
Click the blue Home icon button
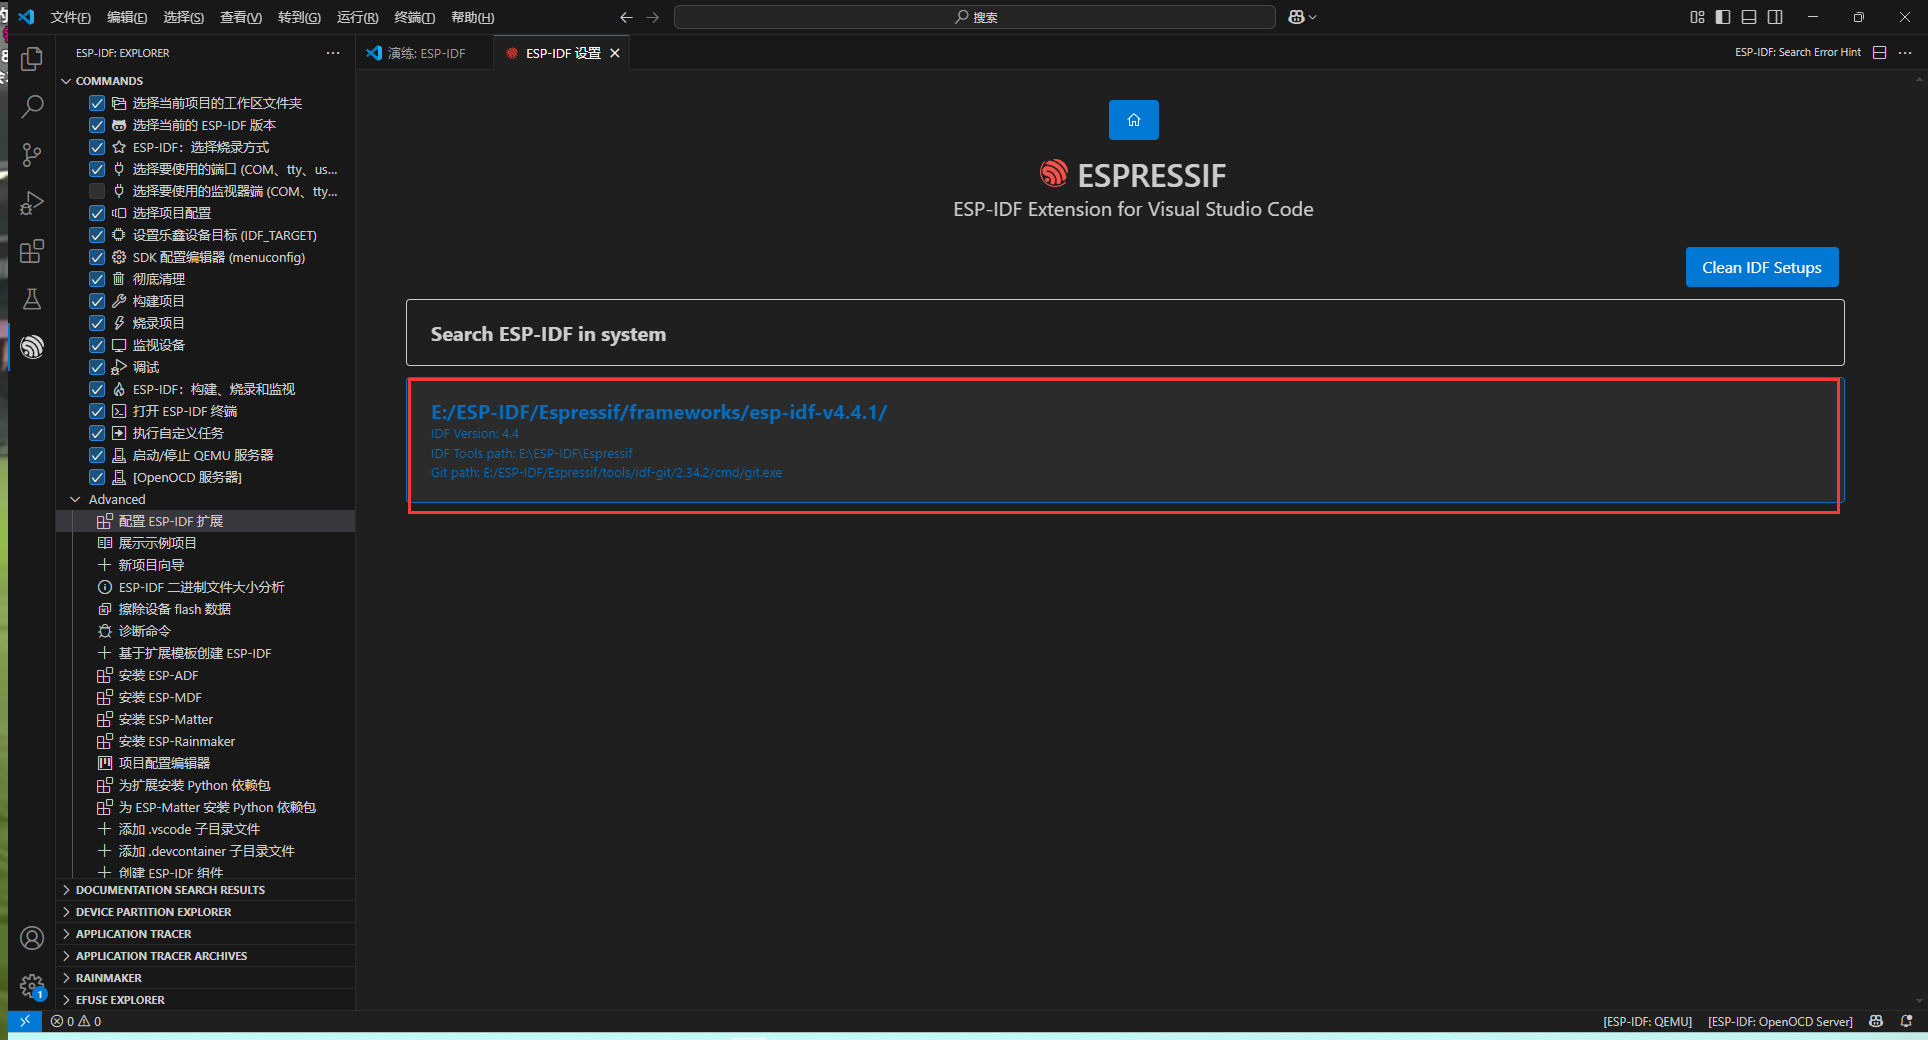click(1133, 120)
